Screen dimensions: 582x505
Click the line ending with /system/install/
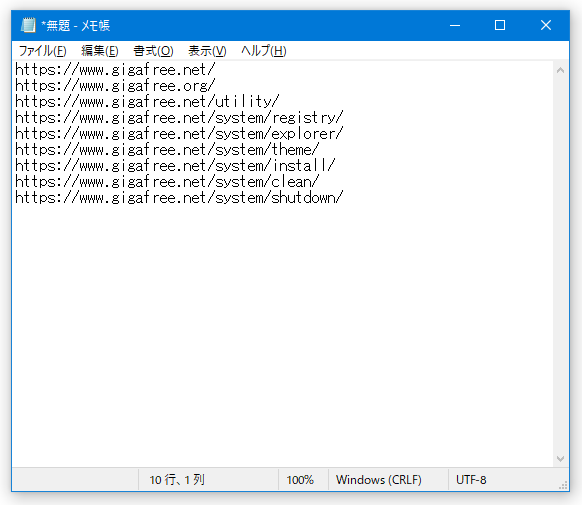point(175,166)
